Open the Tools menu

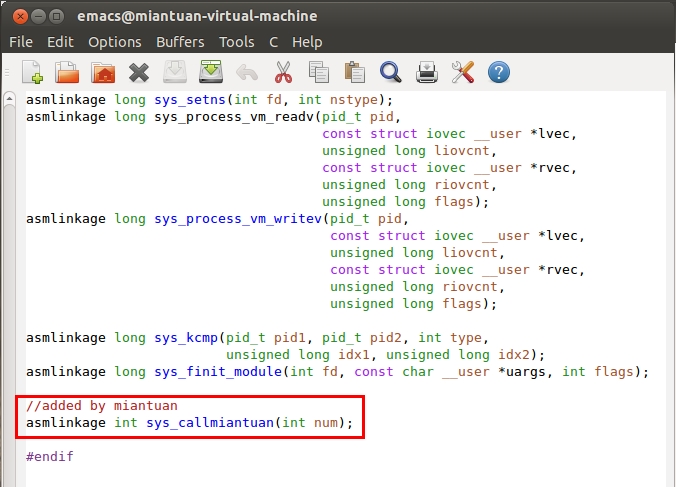237,42
